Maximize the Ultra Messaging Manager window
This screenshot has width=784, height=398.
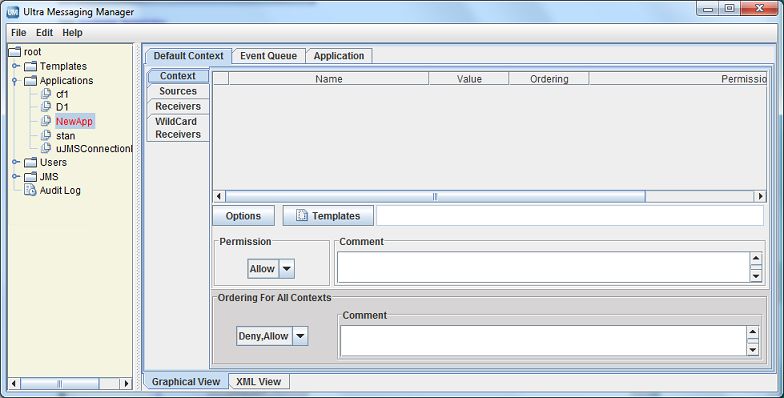(730, 8)
